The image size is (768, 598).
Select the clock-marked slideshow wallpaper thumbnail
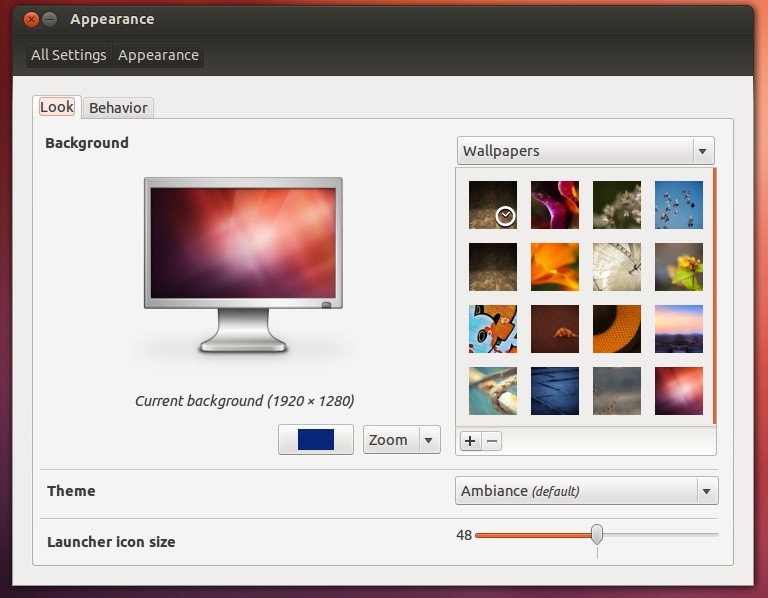coord(493,205)
